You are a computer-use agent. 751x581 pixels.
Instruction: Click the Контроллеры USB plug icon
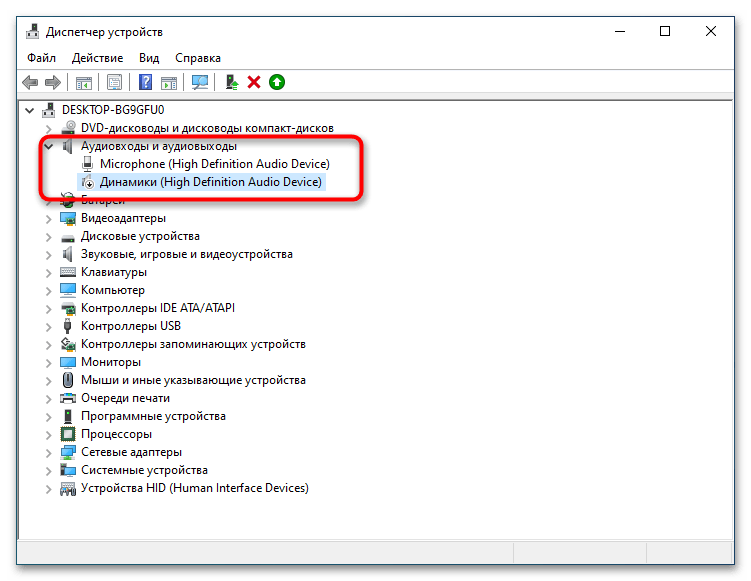68,326
